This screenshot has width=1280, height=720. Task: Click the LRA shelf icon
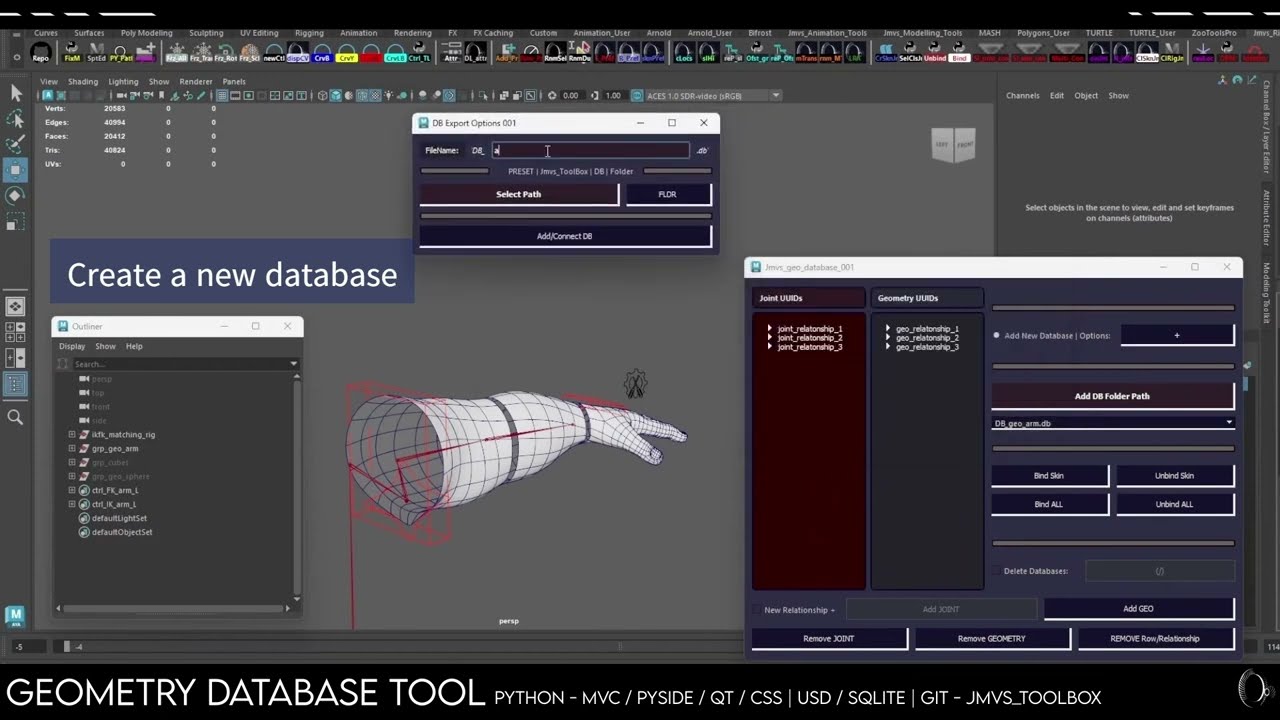[855, 51]
